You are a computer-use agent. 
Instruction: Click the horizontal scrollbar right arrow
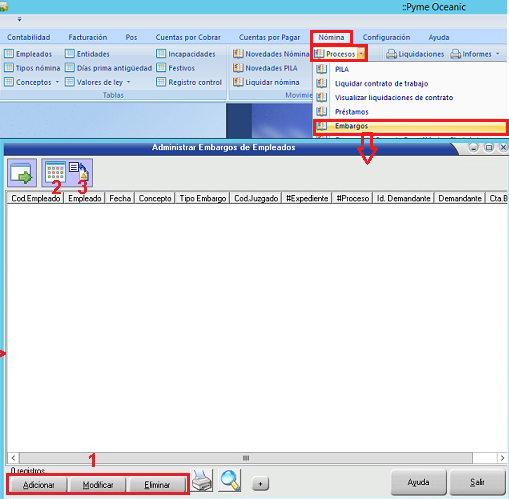click(x=502, y=458)
